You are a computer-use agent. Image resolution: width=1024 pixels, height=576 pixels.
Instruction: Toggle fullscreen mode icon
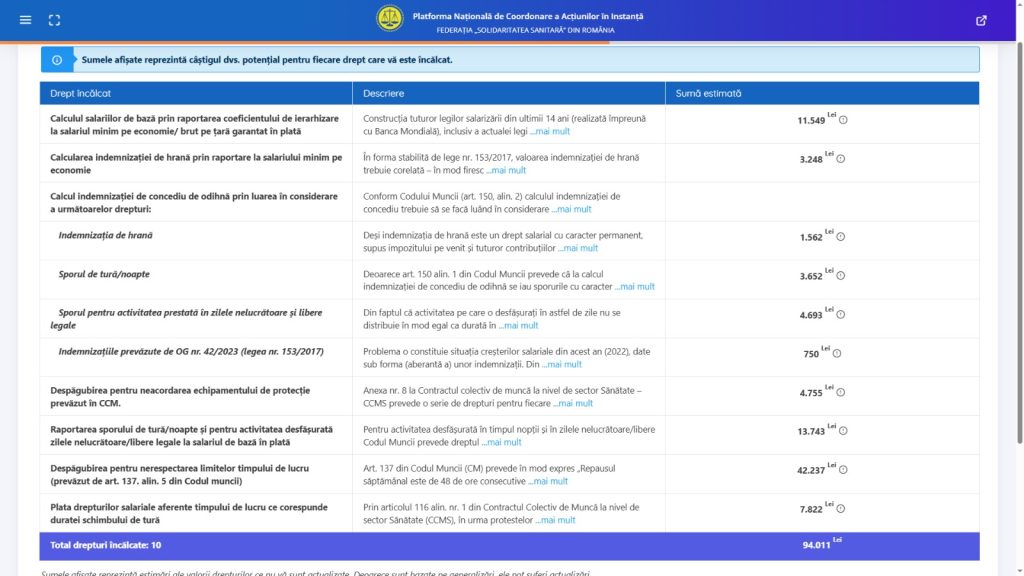(x=54, y=20)
